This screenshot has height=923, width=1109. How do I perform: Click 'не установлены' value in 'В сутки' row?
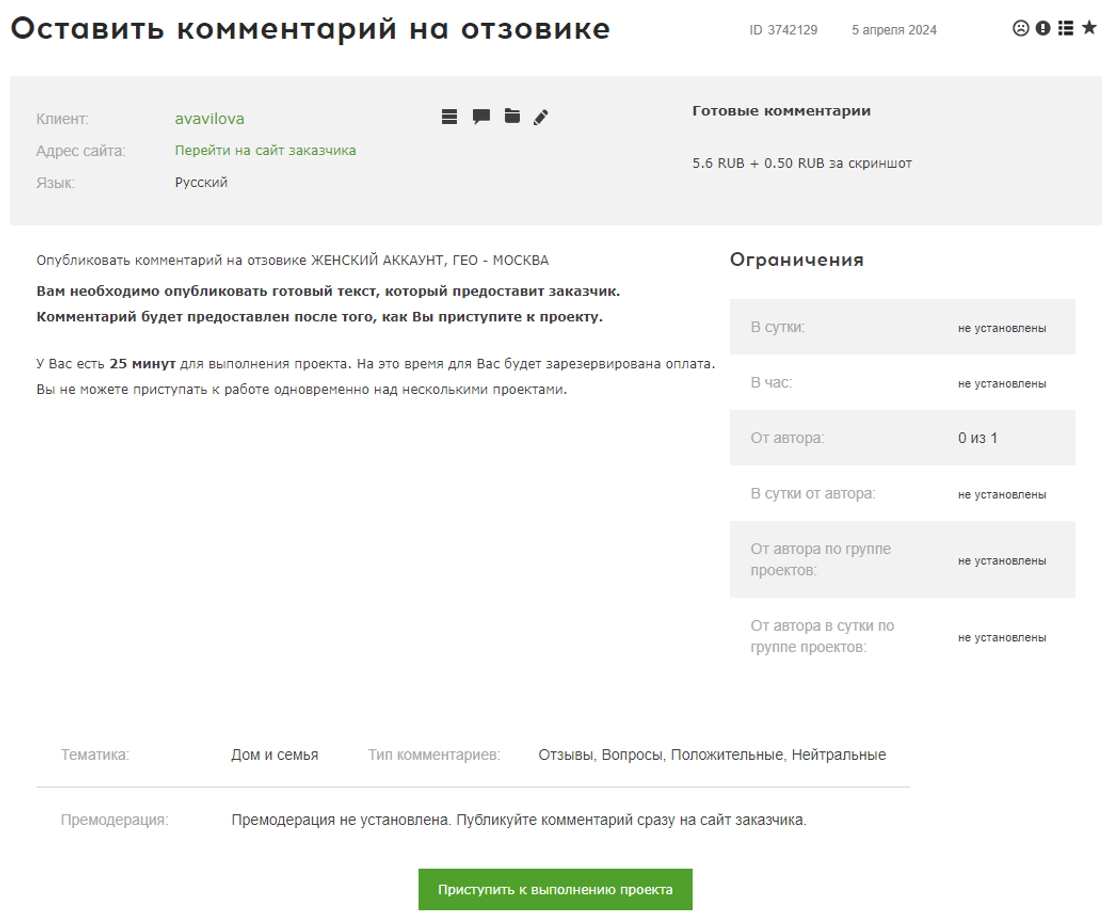(x=1002, y=328)
